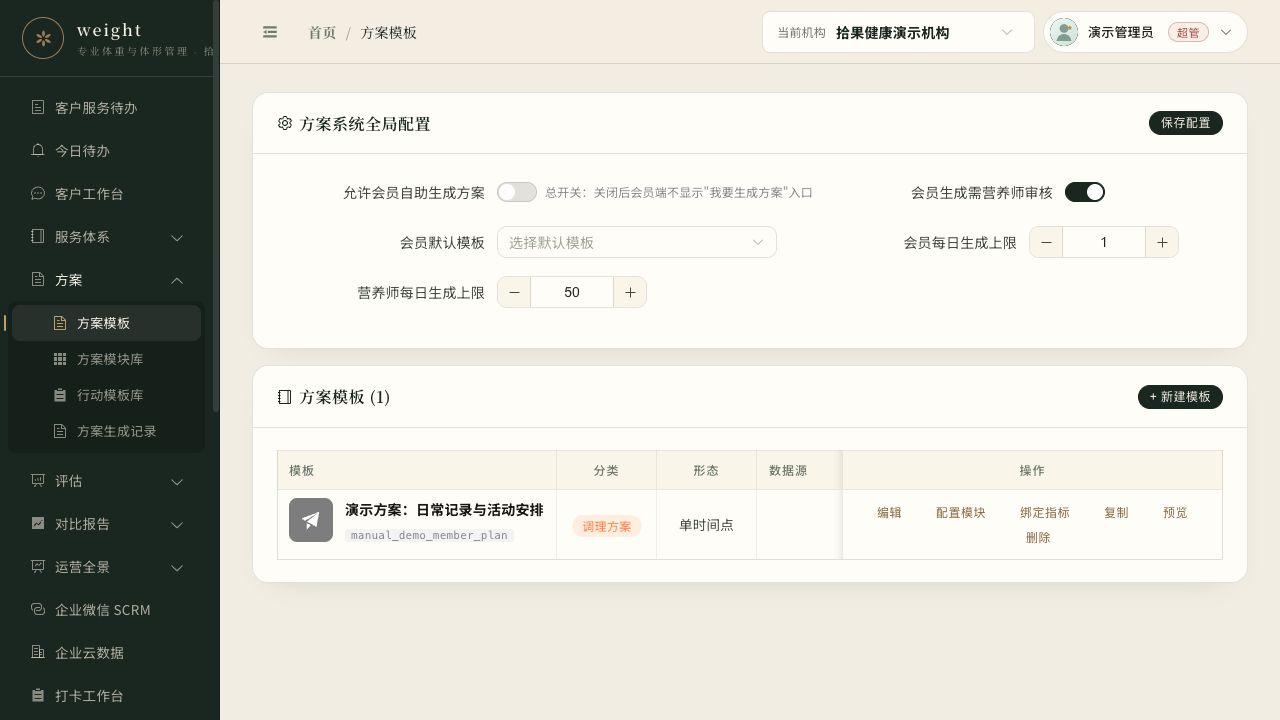The height and width of the screenshot is (720, 1280).
Task: Collapse sidebar with the menu fold icon
Action: [x=270, y=32]
